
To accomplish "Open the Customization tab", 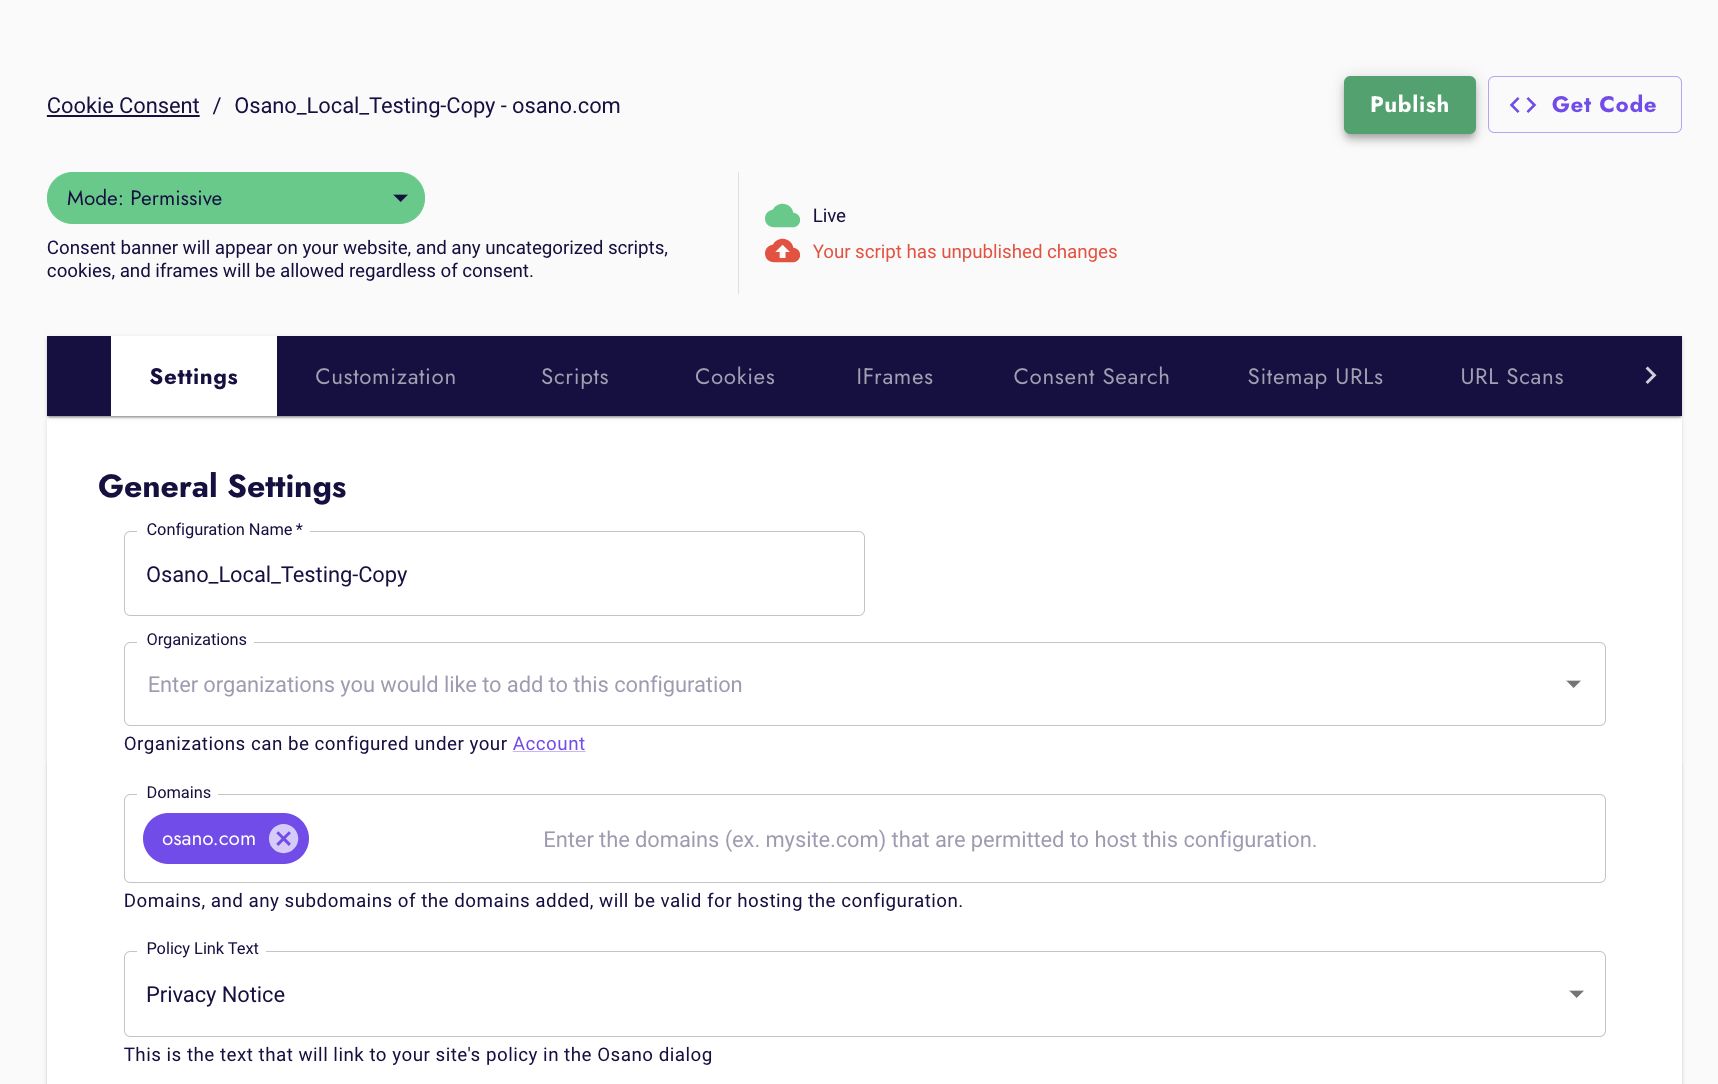I will click(x=386, y=376).
